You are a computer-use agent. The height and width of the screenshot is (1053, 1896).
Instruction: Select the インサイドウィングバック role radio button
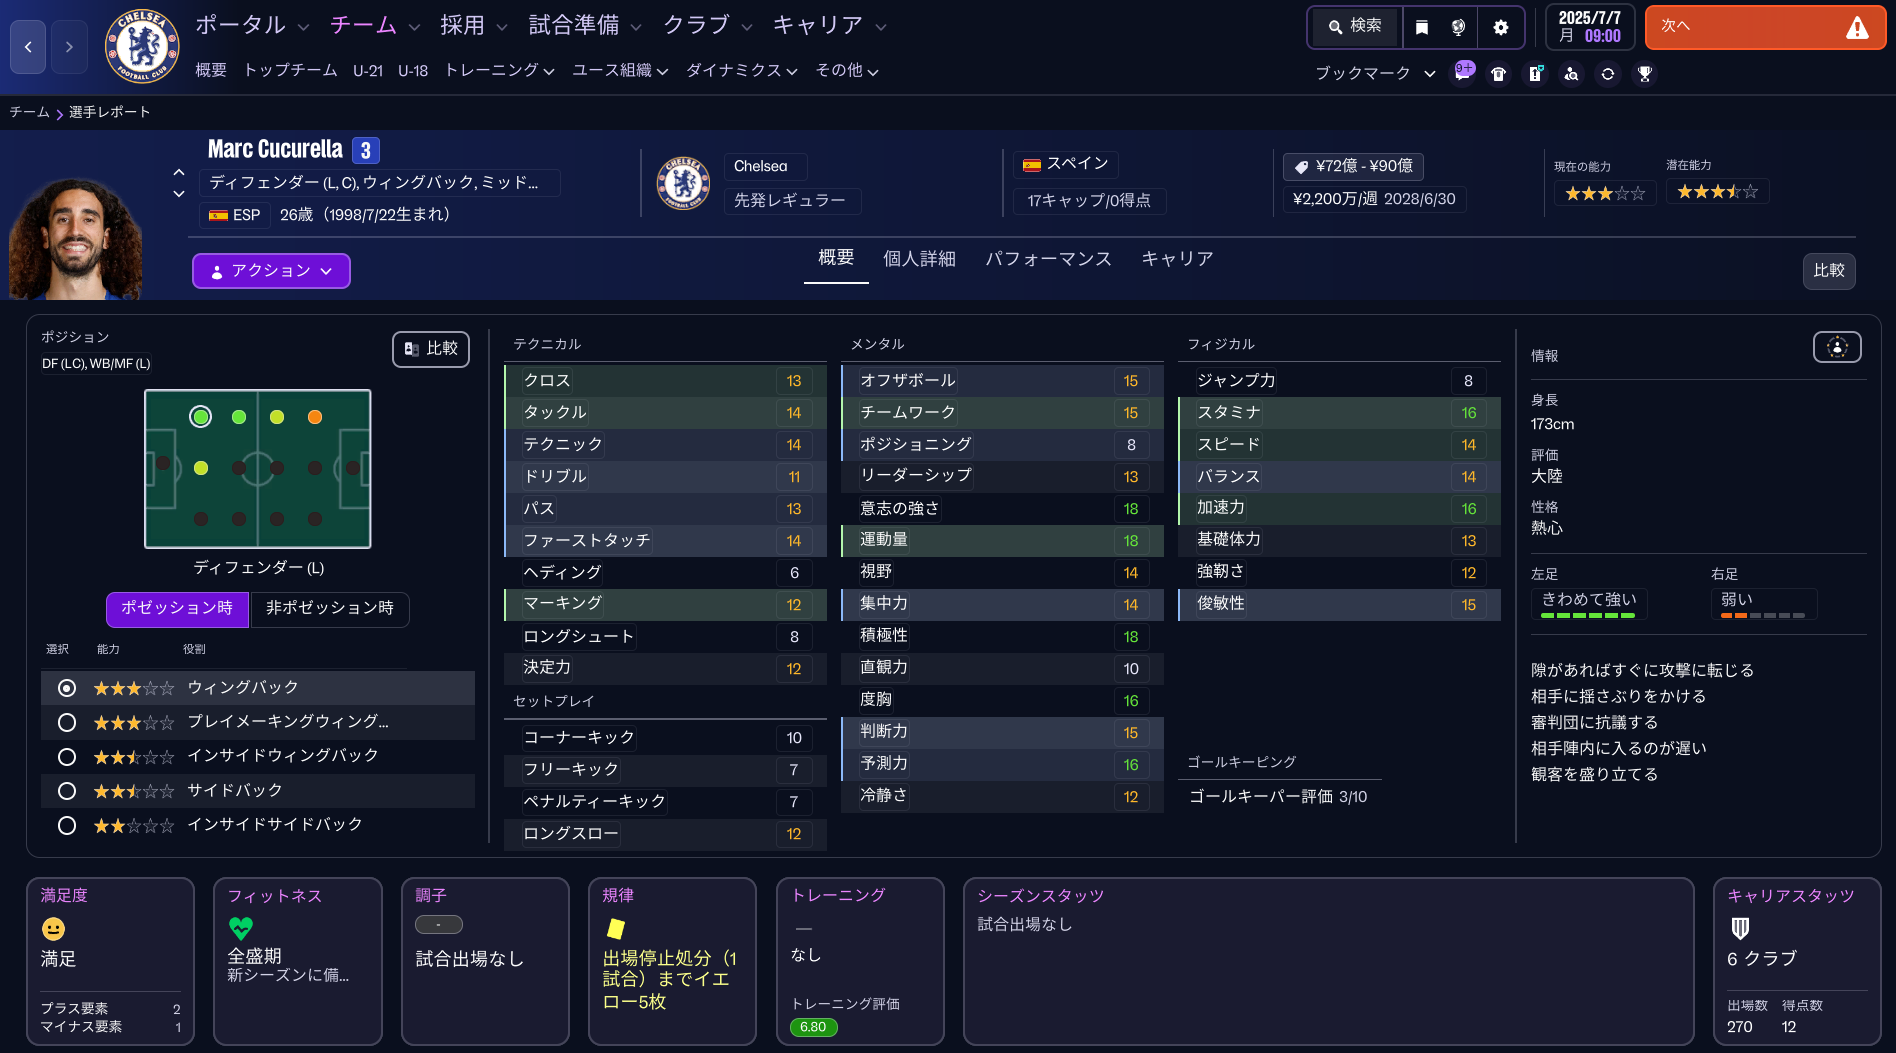(67, 756)
